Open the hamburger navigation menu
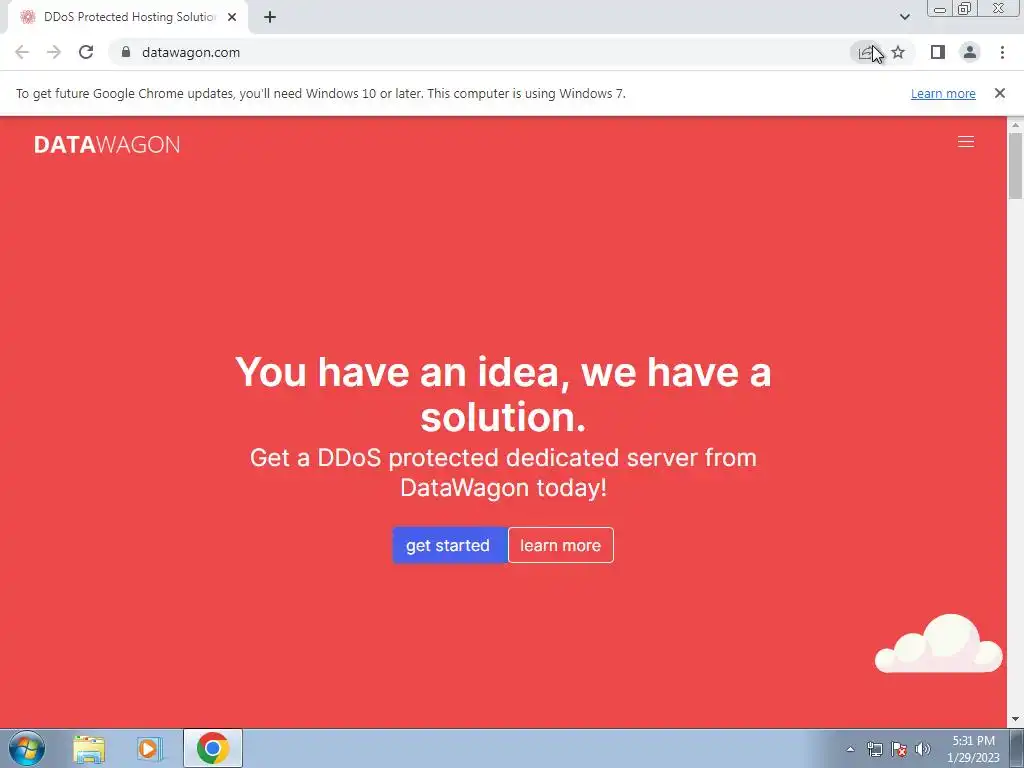This screenshot has height=768, width=1024. pos(965,142)
